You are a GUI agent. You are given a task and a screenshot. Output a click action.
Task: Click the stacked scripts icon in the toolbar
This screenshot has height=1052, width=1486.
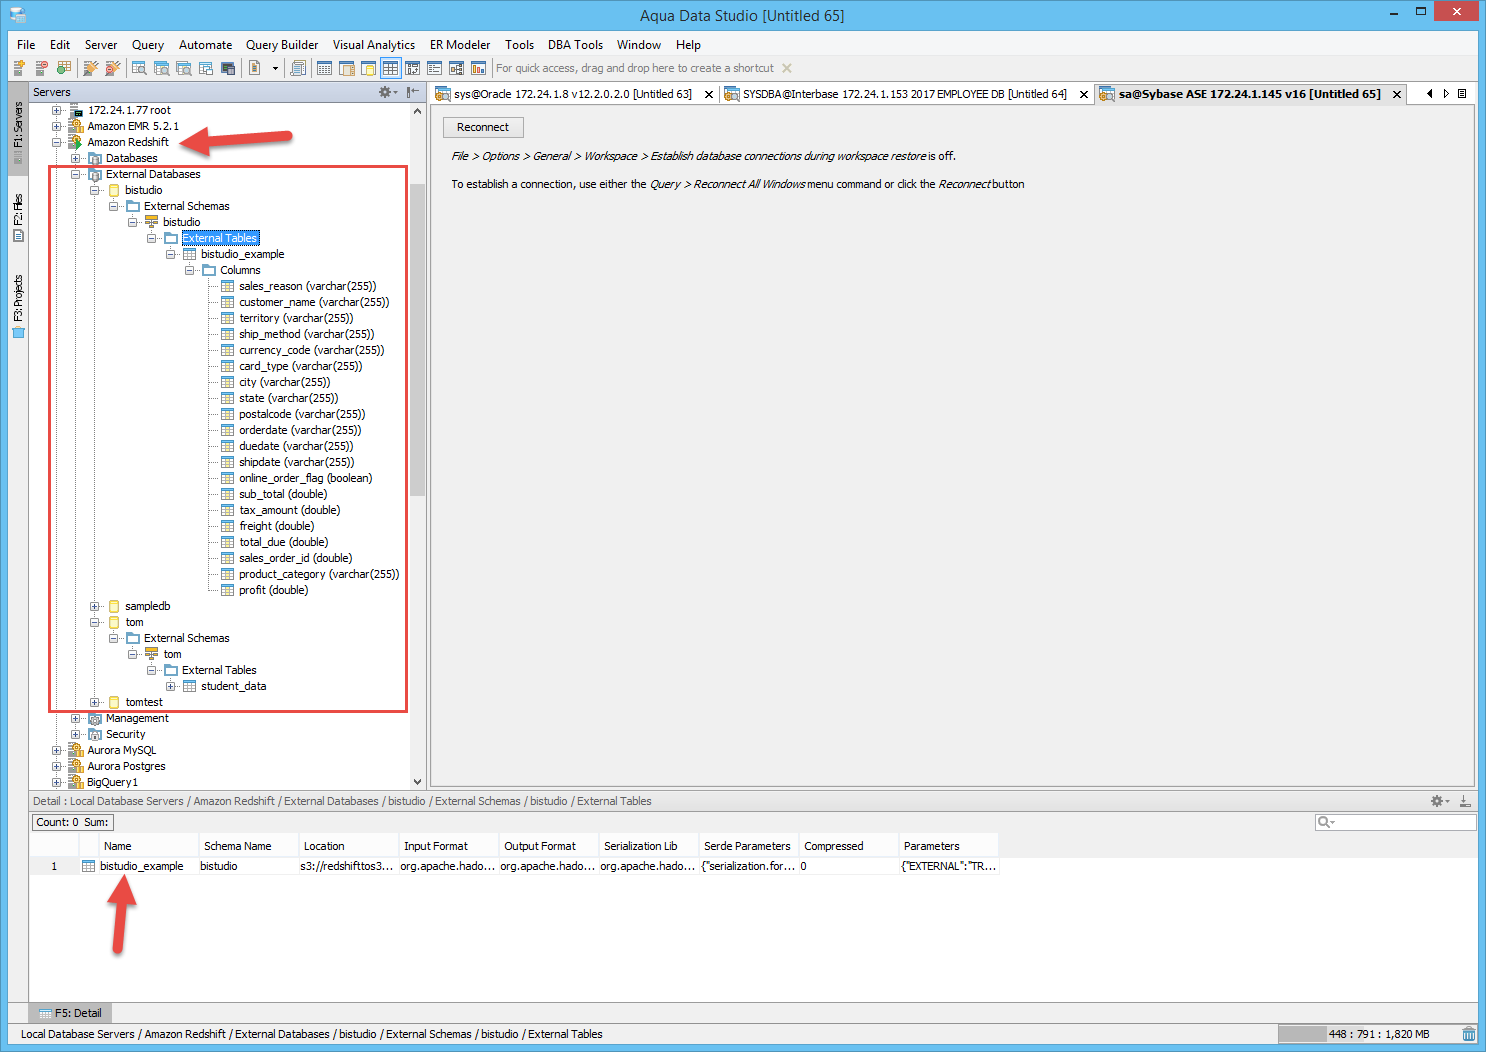pyautogui.click(x=298, y=68)
